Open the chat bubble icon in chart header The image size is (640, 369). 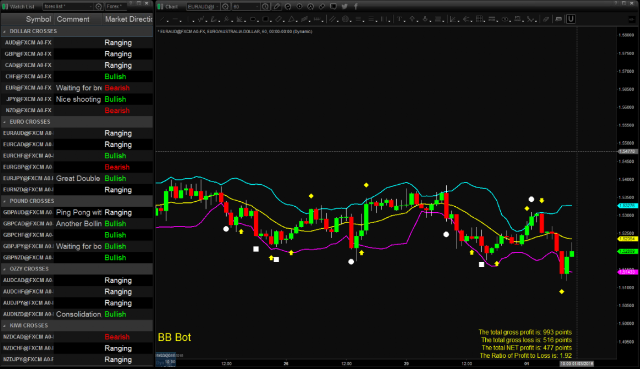click(x=333, y=7)
